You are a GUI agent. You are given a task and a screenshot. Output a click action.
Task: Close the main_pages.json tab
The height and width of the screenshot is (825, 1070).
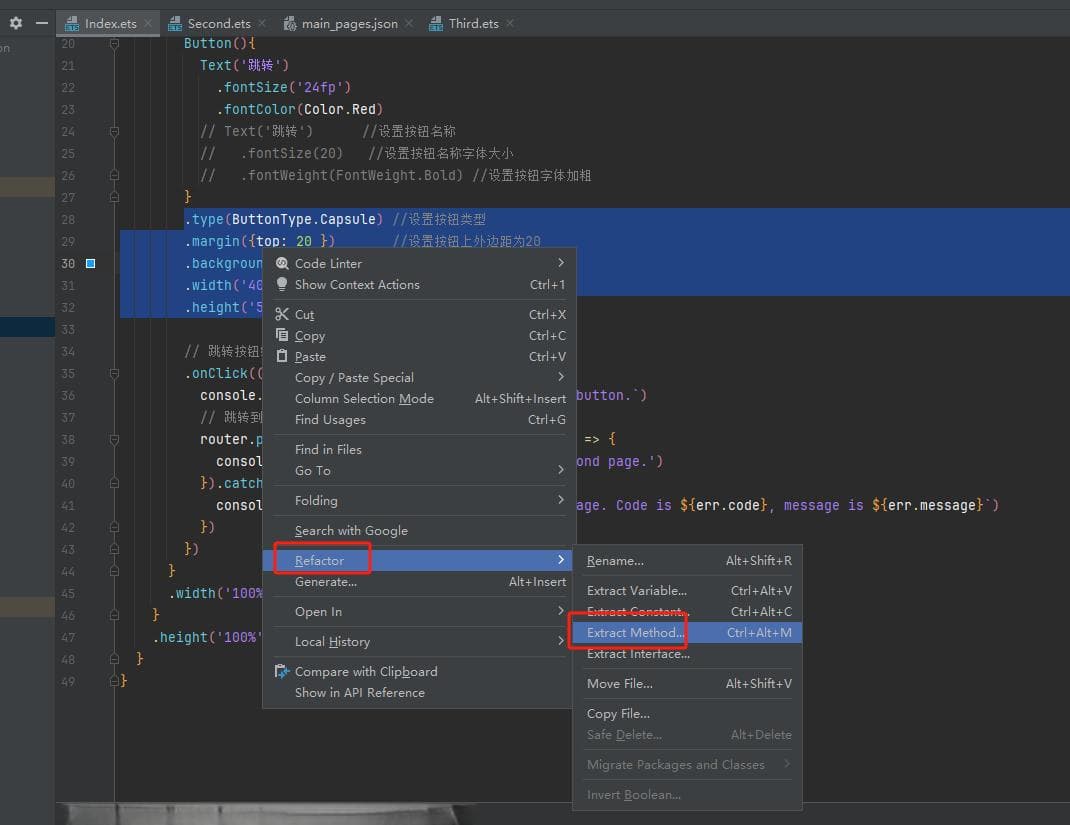(409, 23)
